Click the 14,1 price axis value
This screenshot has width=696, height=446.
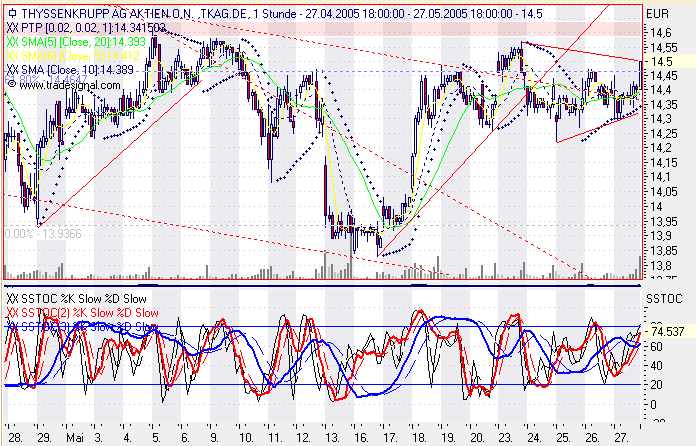point(661,177)
